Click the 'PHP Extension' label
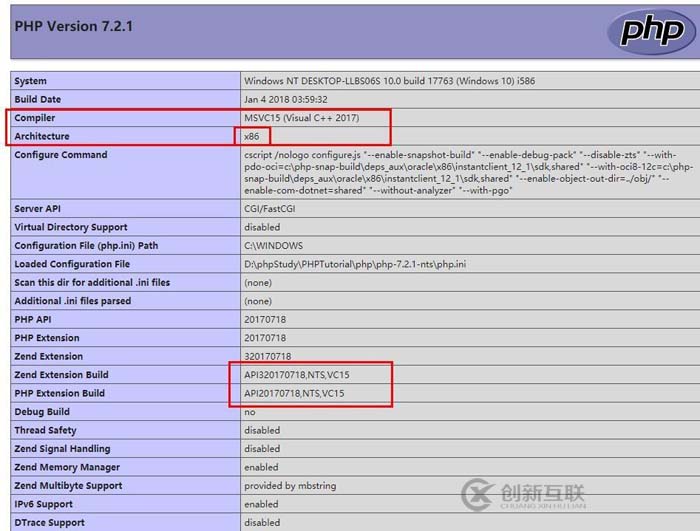This screenshot has height=531, width=700. coord(47,338)
